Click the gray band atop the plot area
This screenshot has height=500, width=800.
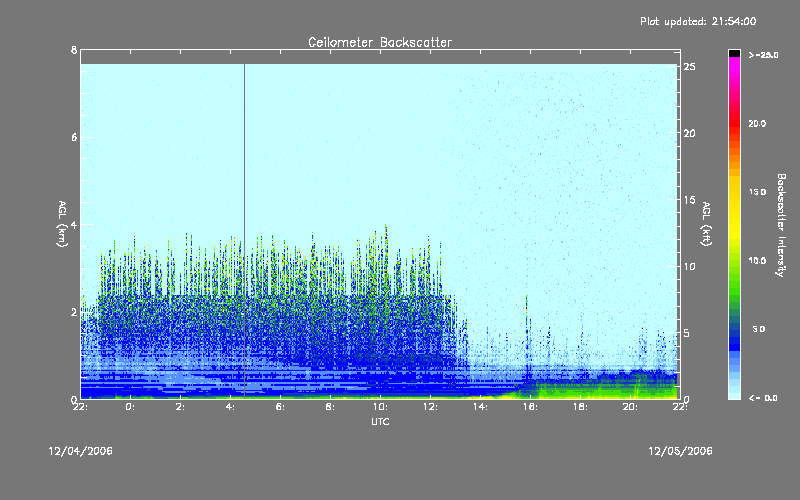[x=380, y=57]
